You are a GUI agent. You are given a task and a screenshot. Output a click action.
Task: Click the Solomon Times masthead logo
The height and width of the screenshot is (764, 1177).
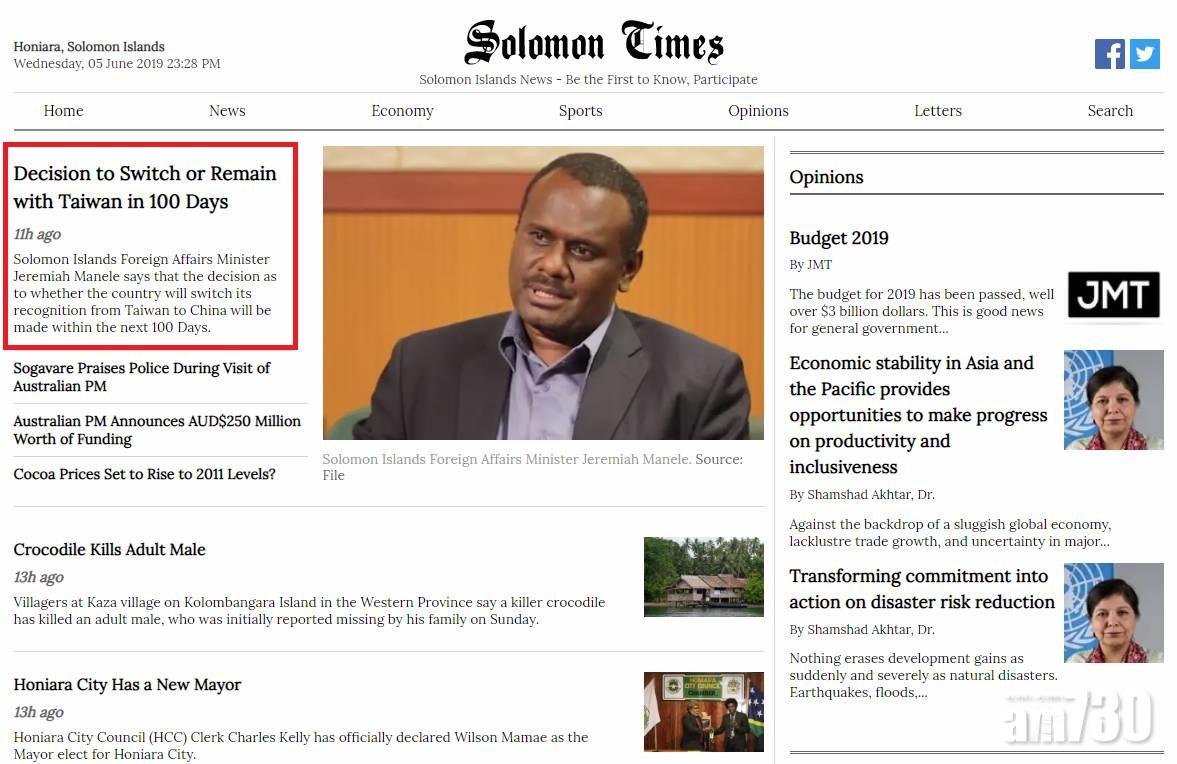[x=595, y=42]
